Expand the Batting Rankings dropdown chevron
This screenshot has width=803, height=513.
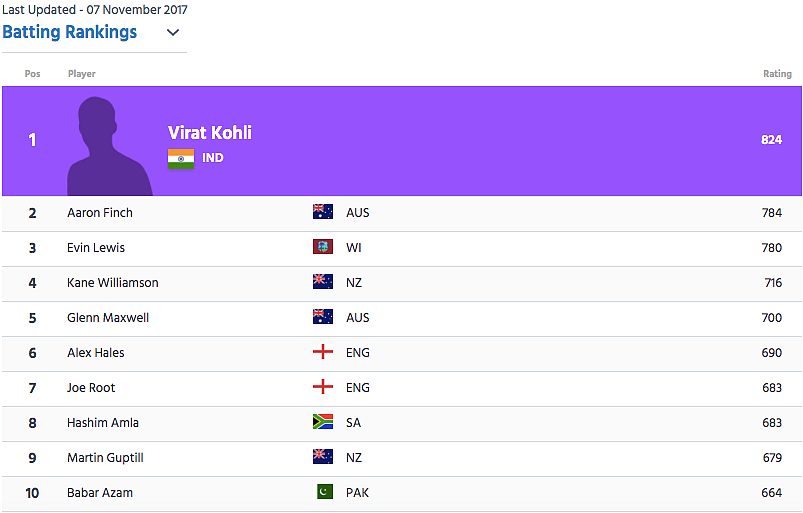(x=173, y=32)
